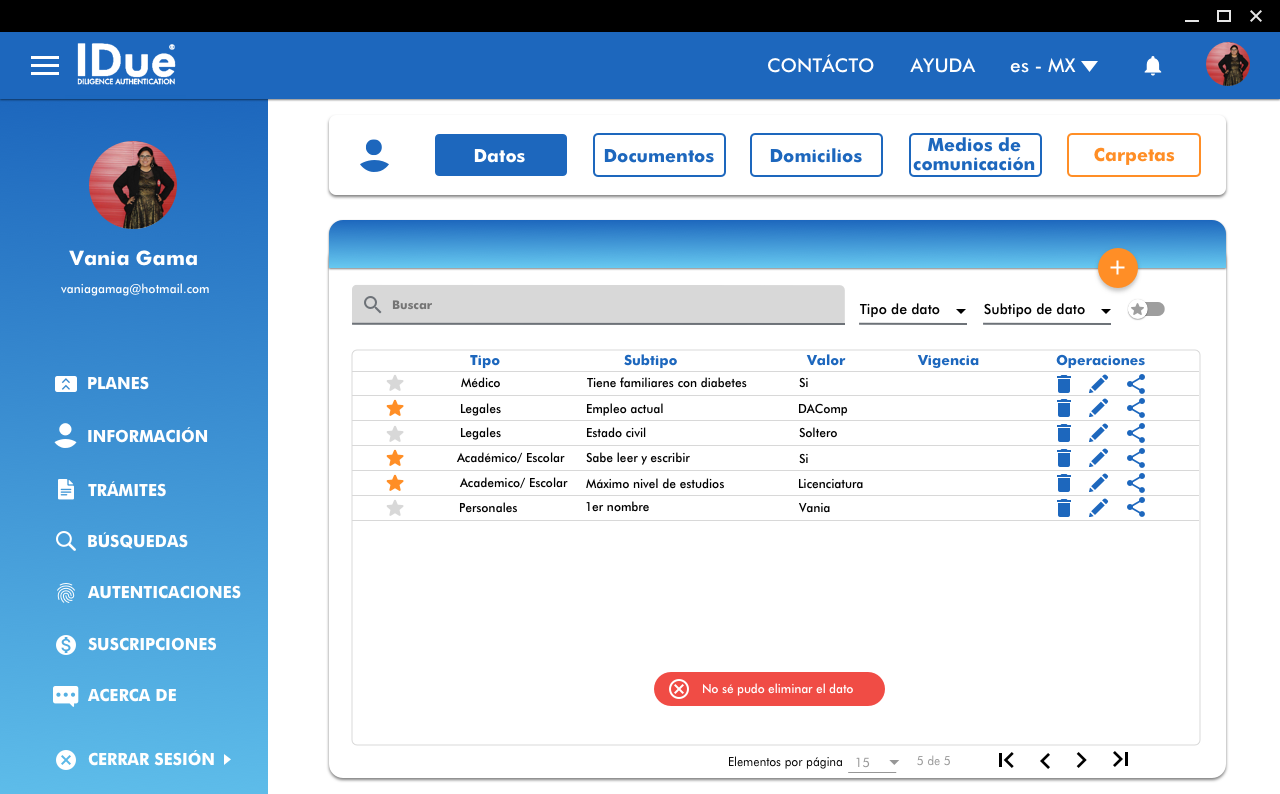Switch to the Documentos tab
Screen dimensions: 1280x794
tap(659, 156)
